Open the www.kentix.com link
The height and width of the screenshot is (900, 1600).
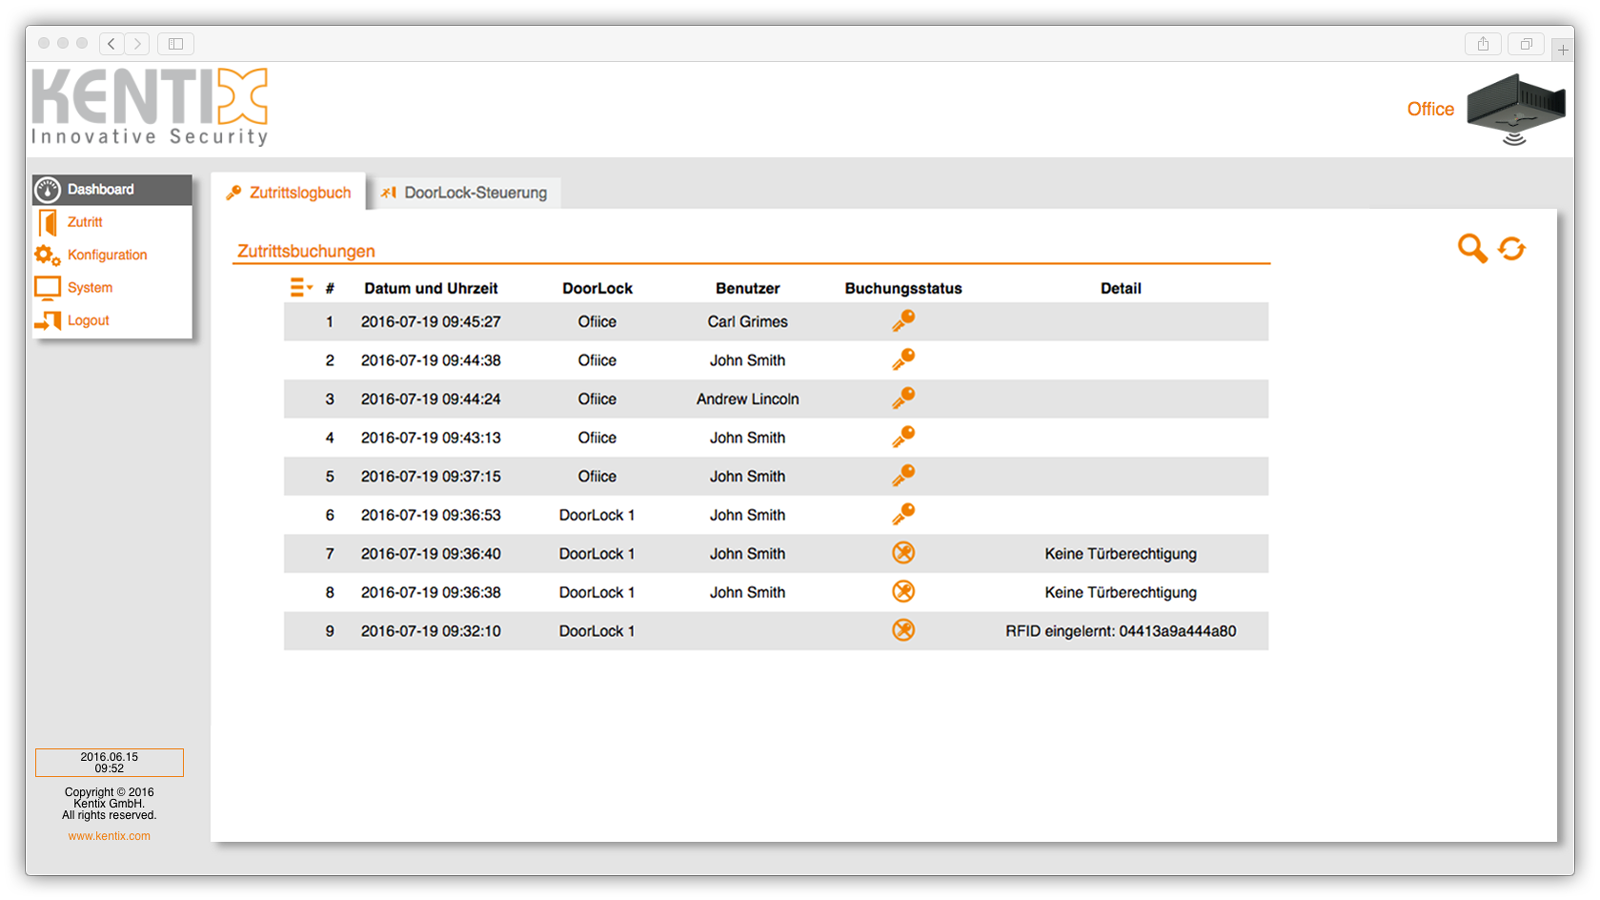(x=109, y=836)
